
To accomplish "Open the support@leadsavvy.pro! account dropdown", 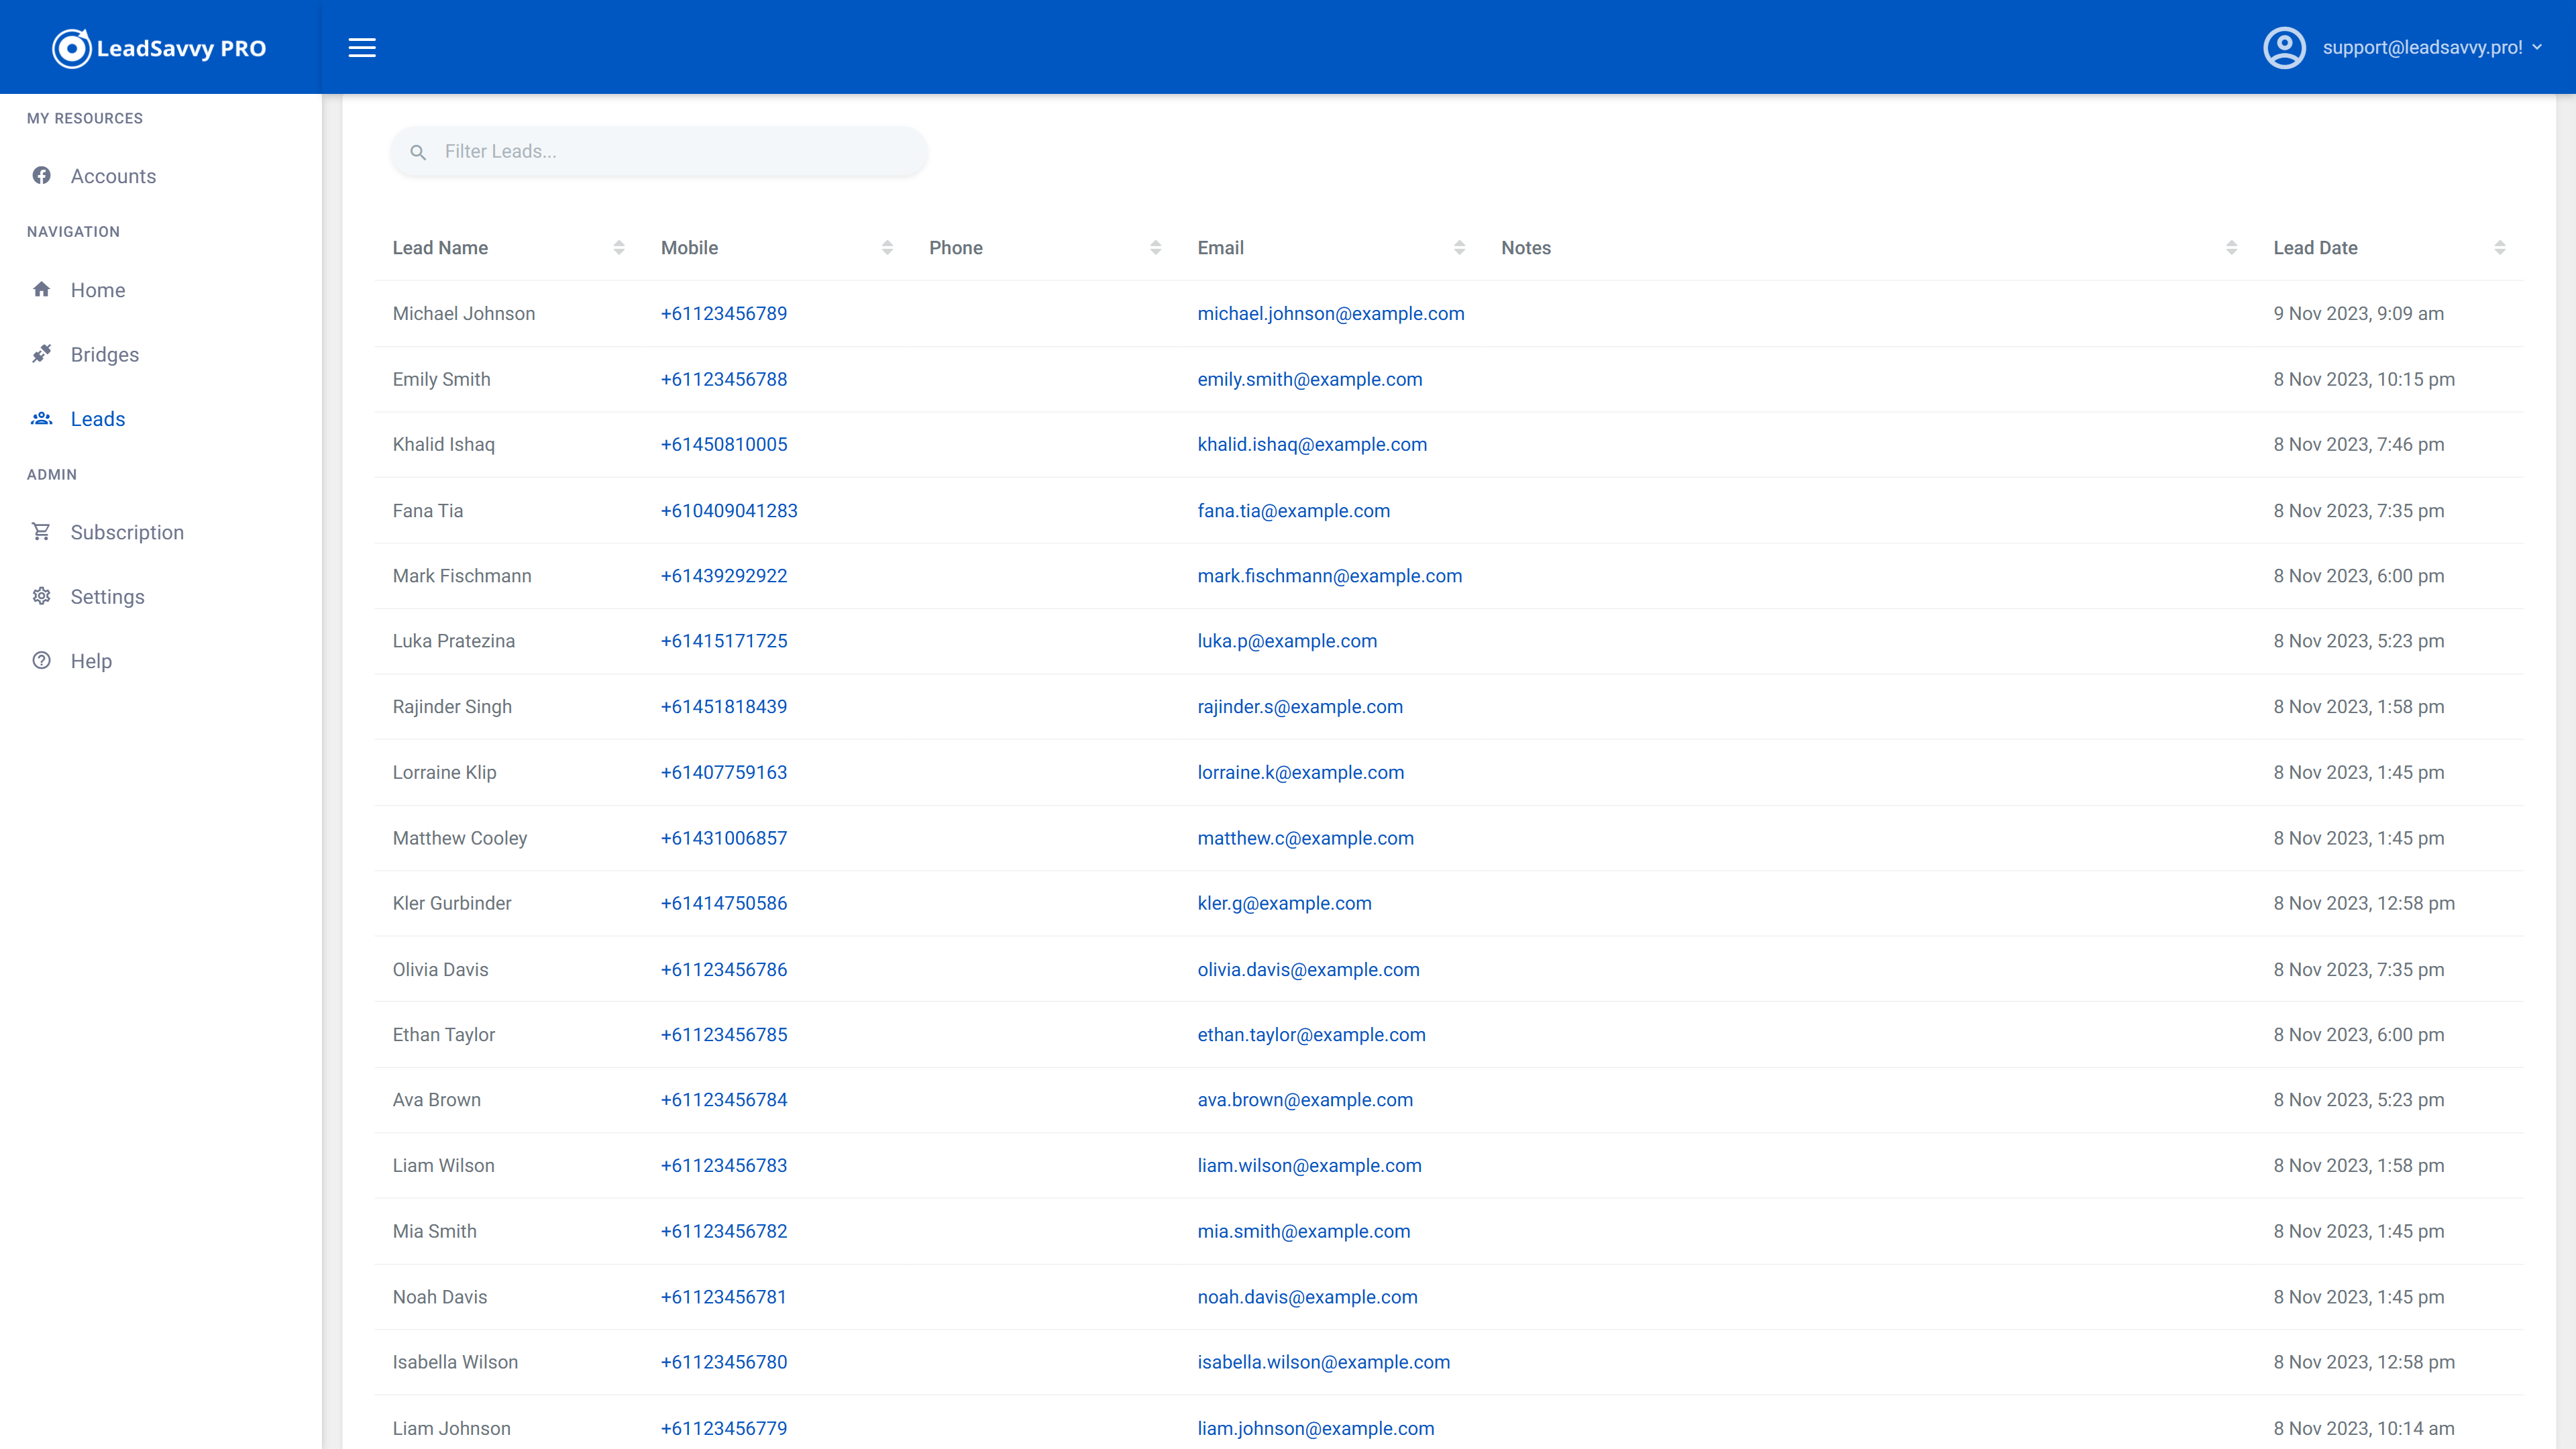I will coord(2431,47).
